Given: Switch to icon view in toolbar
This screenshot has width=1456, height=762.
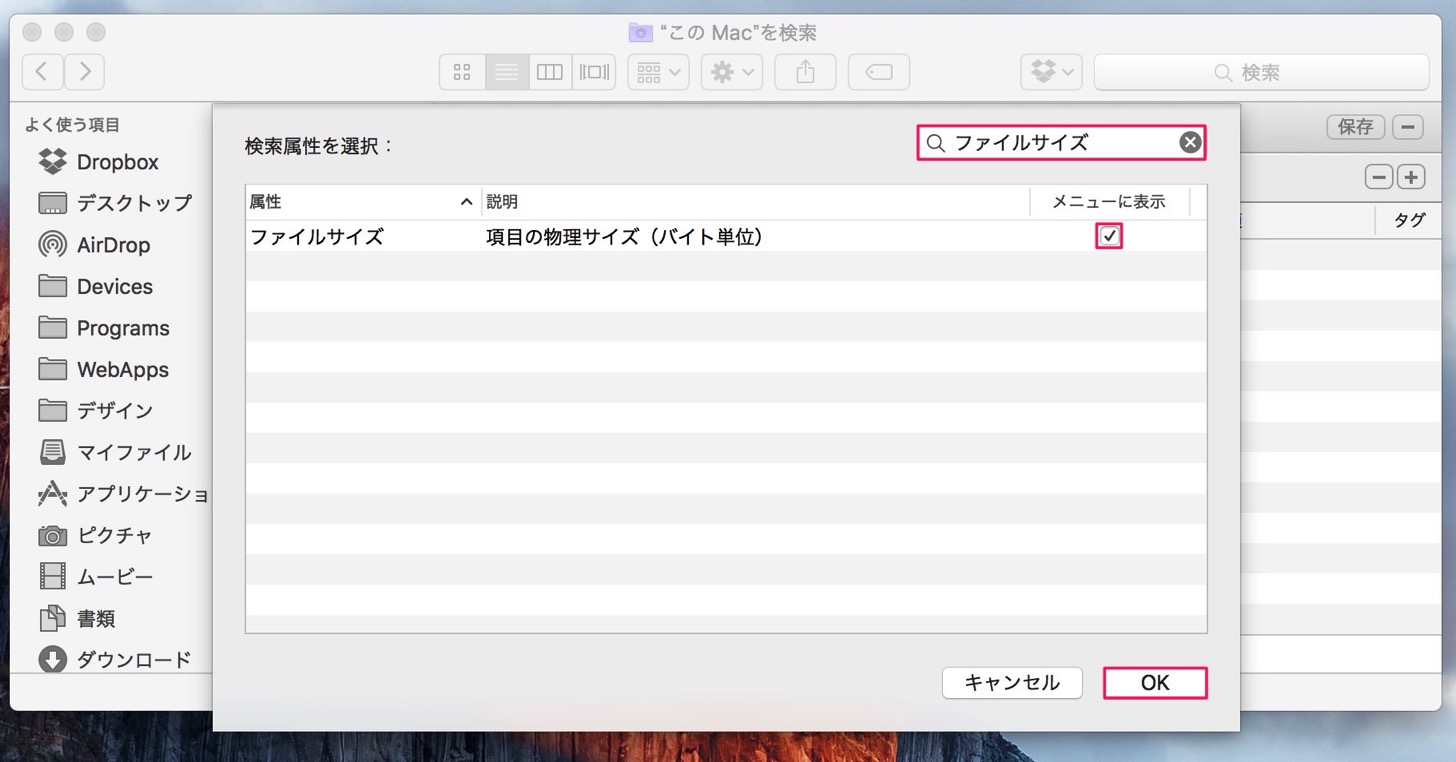Looking at the screenshot, I should (x=462, y=72).
